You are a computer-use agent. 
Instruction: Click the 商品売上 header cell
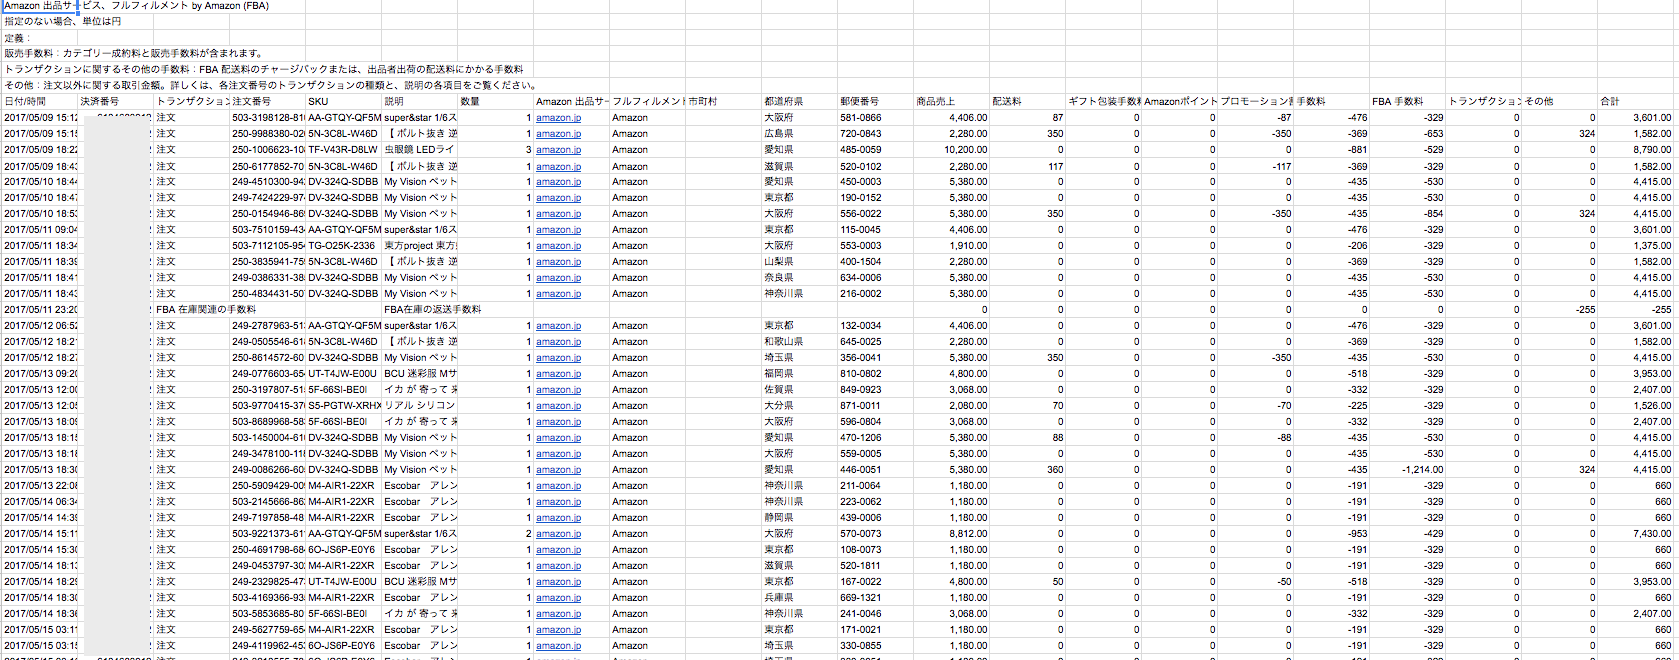pyautogui.click(x=950, y=102)
